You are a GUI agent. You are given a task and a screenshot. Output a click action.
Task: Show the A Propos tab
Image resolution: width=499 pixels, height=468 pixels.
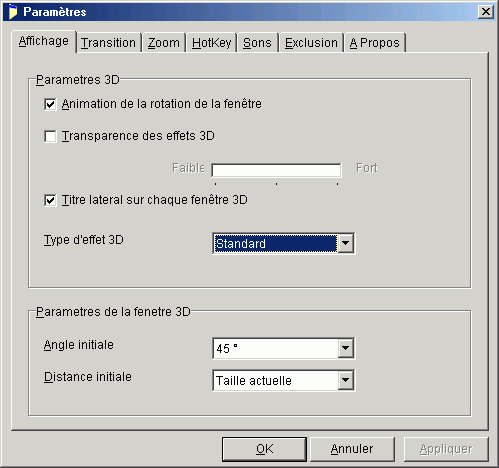[375, 43]
